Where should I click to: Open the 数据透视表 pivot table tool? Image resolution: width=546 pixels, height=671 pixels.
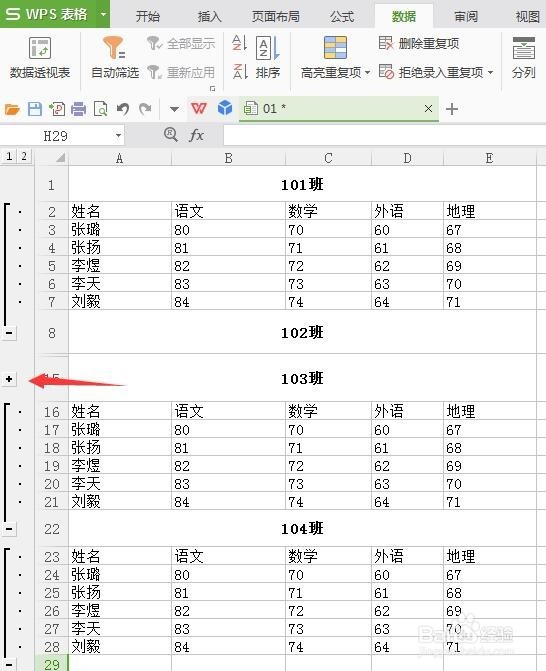40,58
